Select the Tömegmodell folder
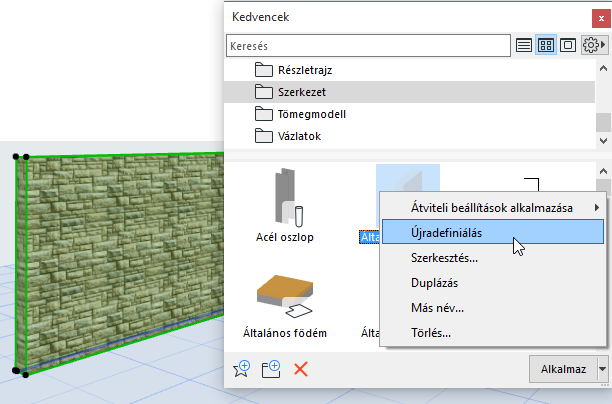 pos(409,114)
